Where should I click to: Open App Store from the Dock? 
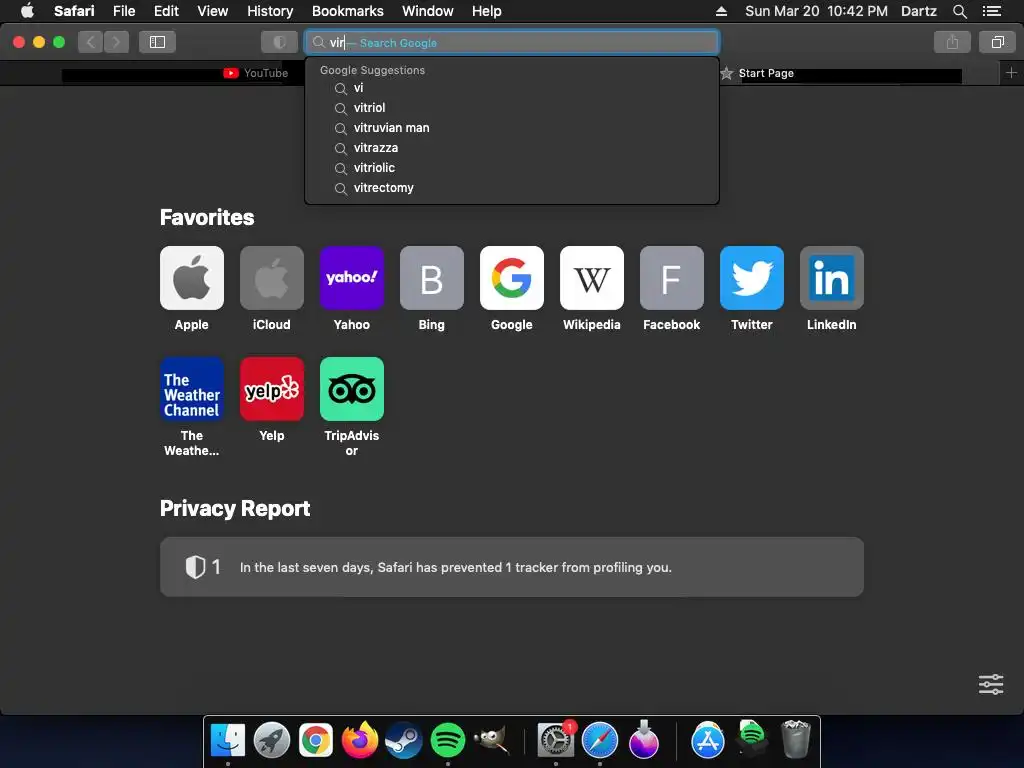click(708, 741)
